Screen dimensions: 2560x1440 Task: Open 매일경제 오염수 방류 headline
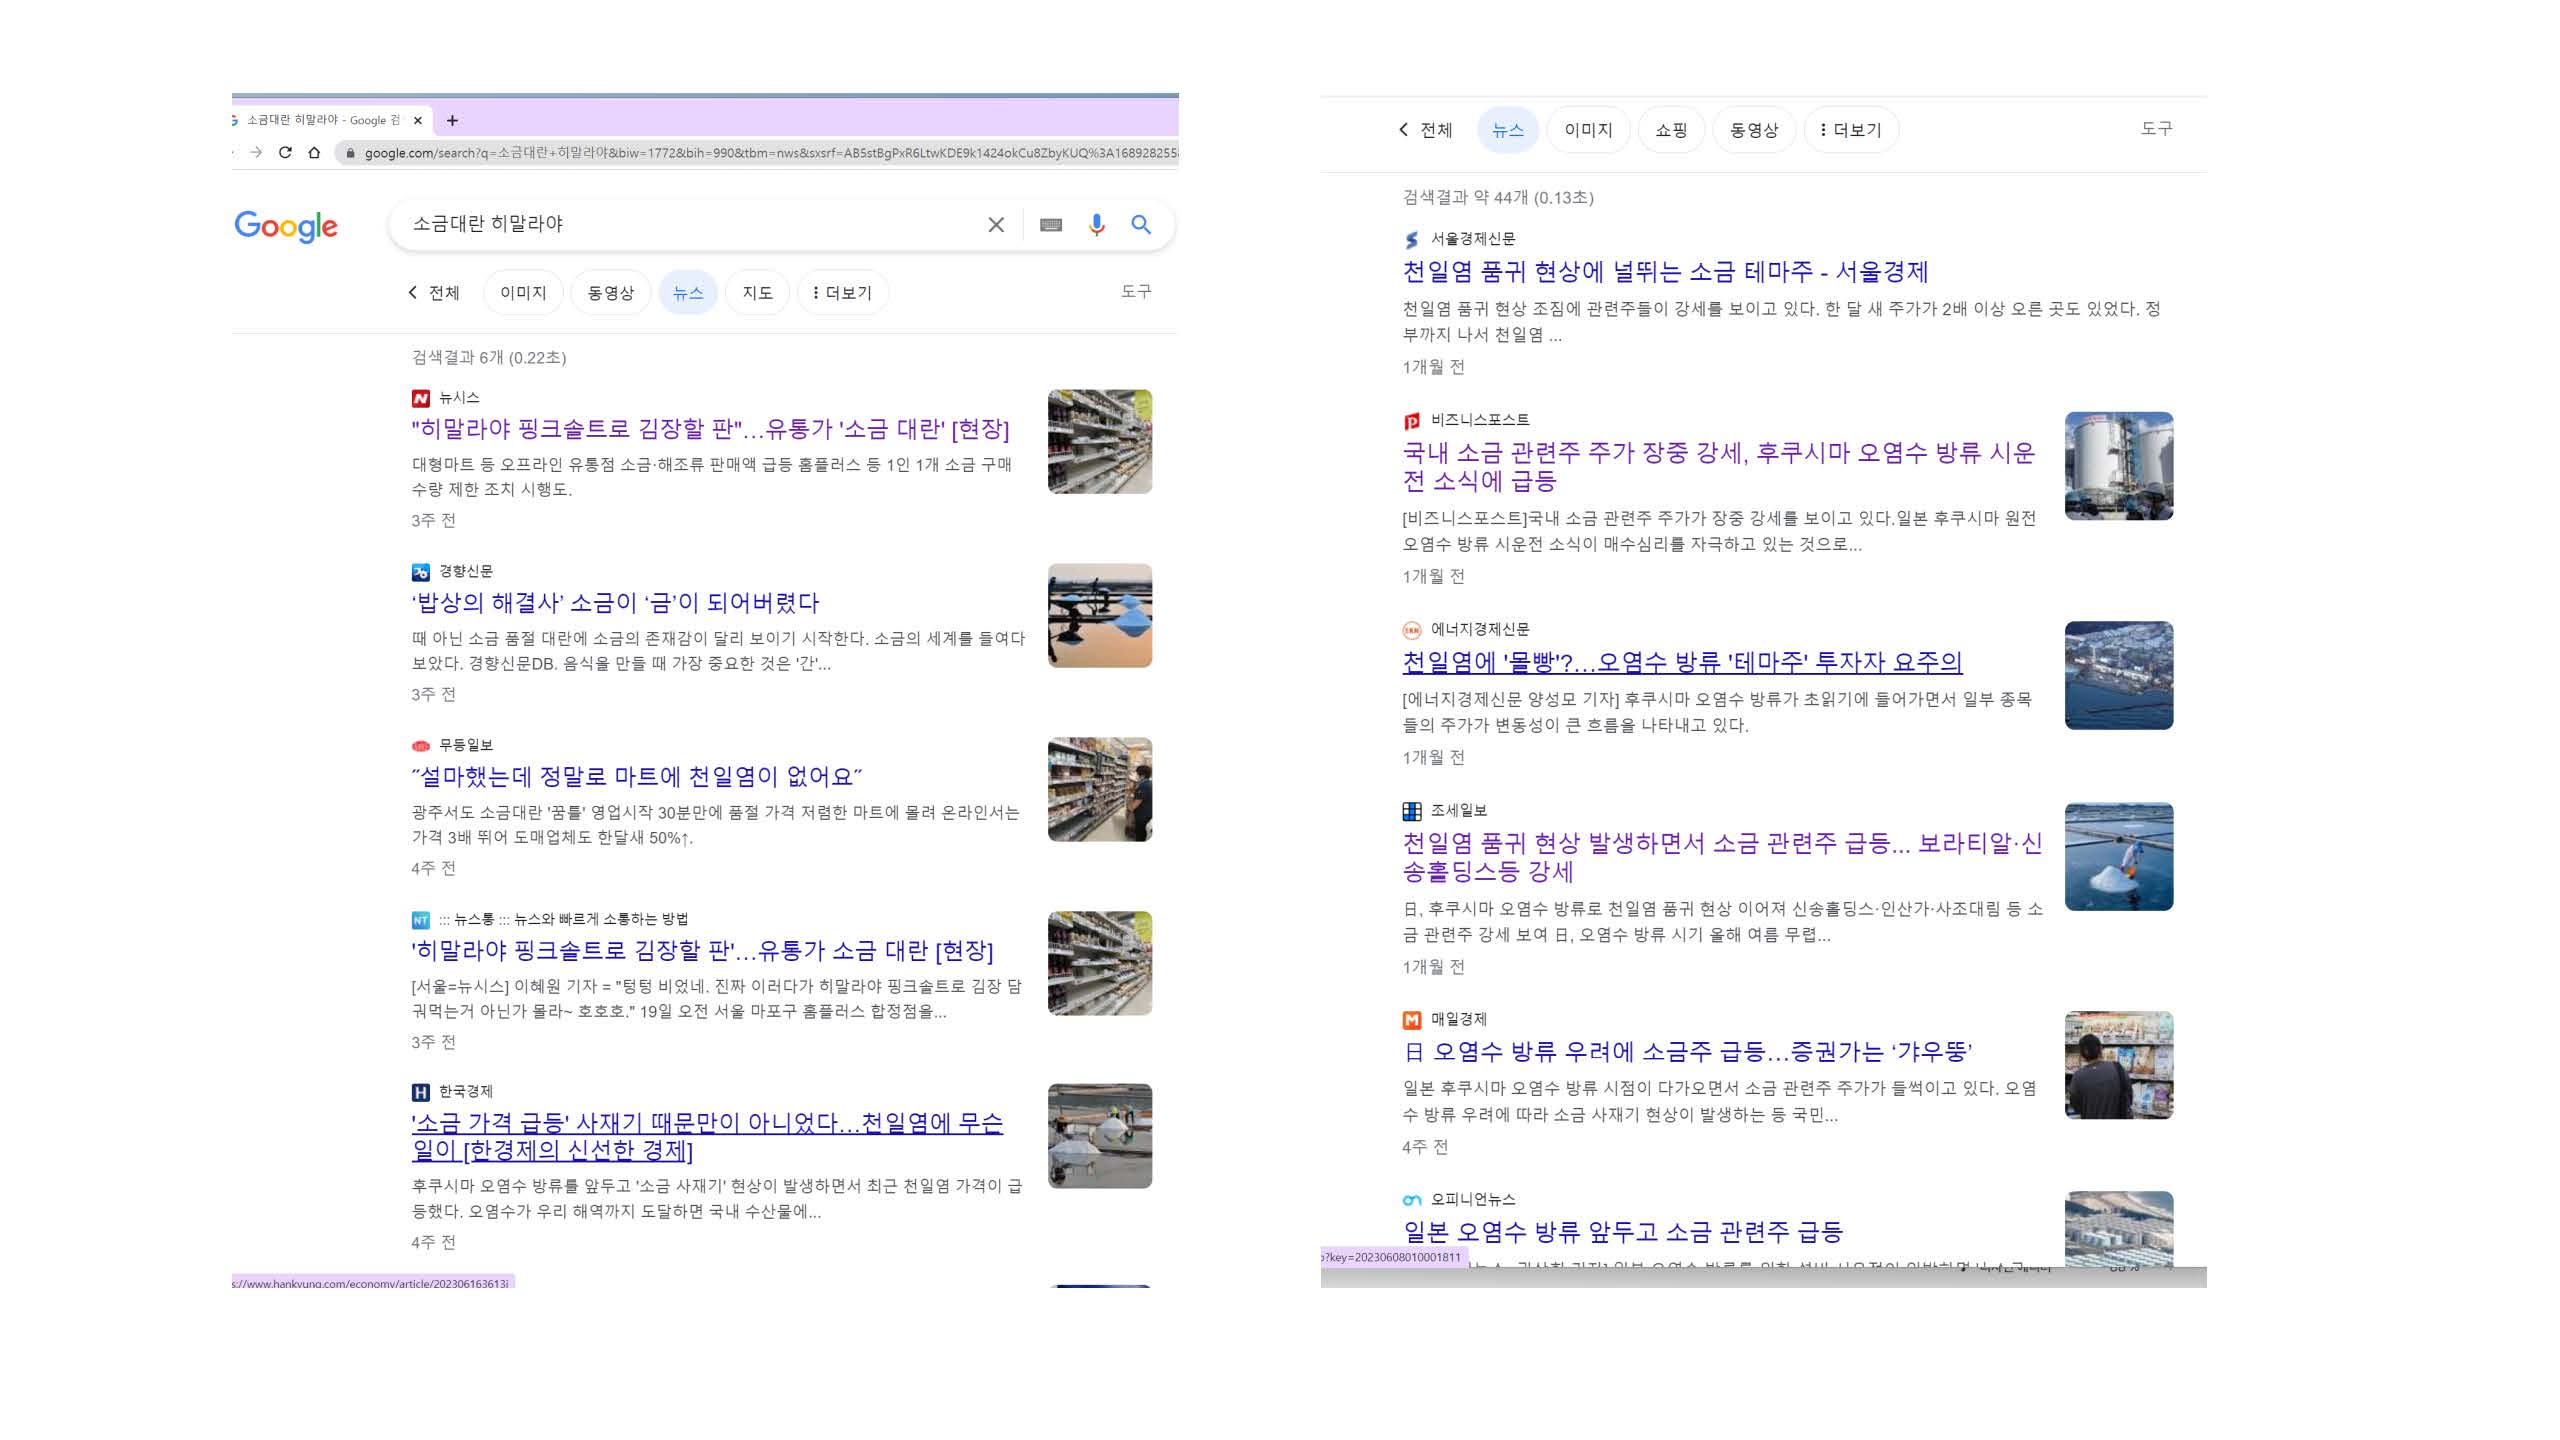tap(1687, 1052)
